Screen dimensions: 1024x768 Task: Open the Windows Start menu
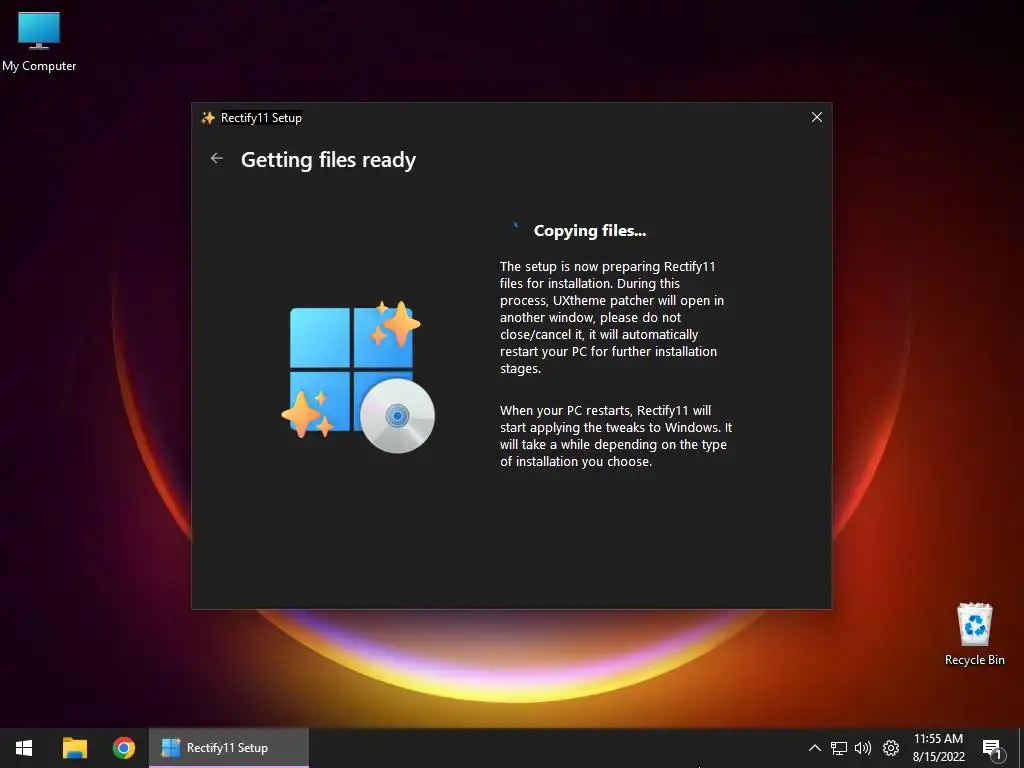24,748
